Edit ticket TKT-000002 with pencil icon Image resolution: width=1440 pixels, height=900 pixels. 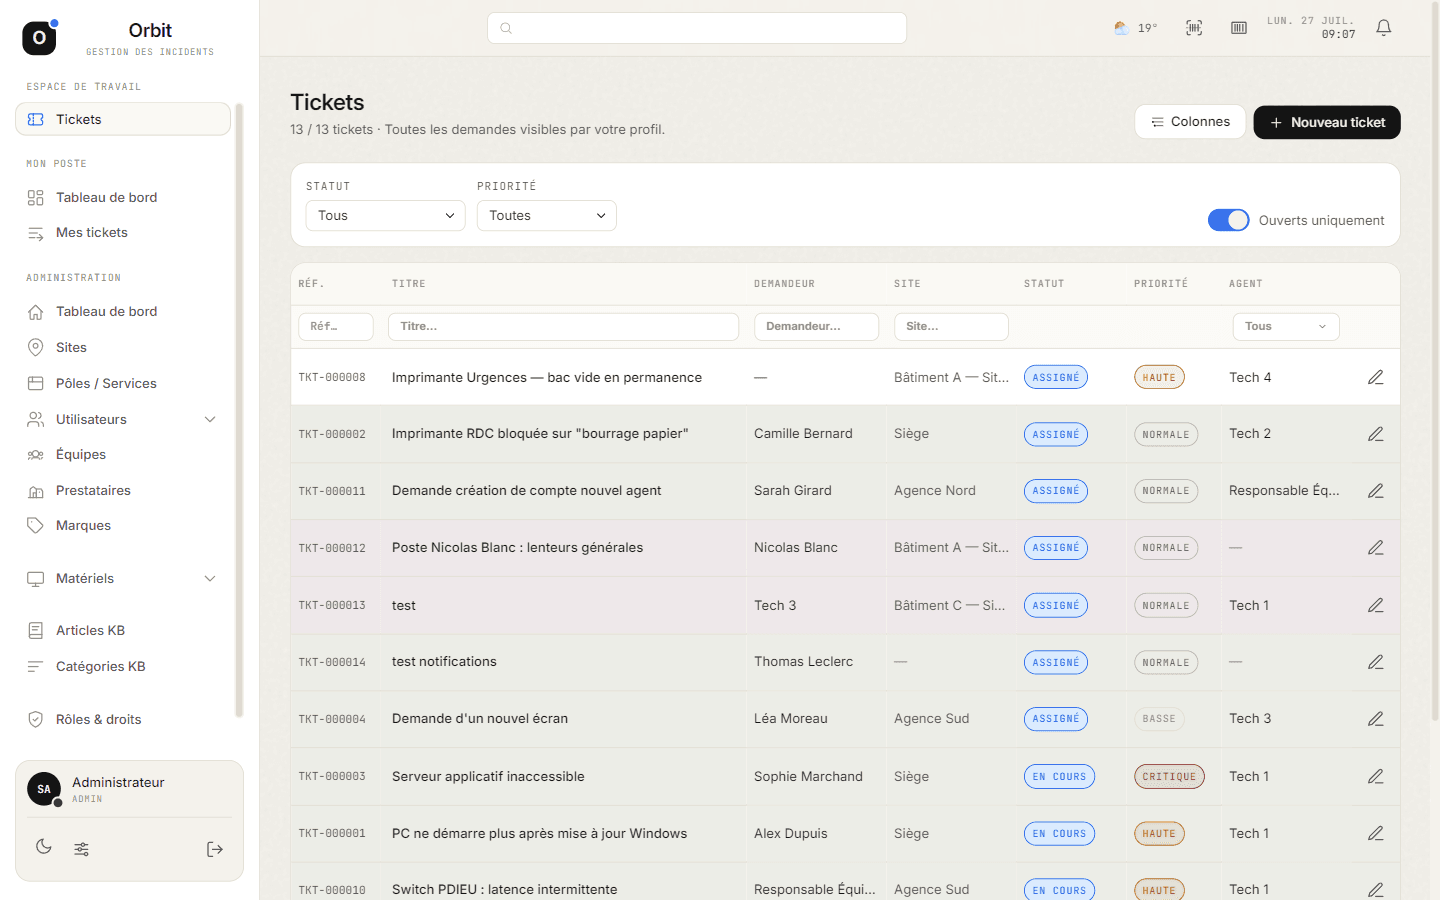1376,434
